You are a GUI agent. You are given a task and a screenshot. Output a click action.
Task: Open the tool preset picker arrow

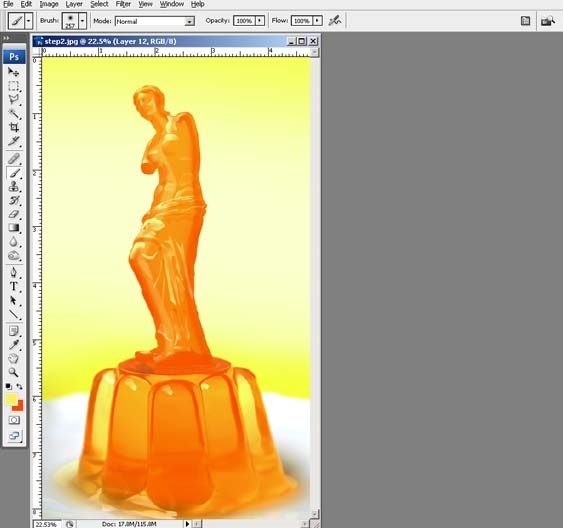click(x=28, y=21)
